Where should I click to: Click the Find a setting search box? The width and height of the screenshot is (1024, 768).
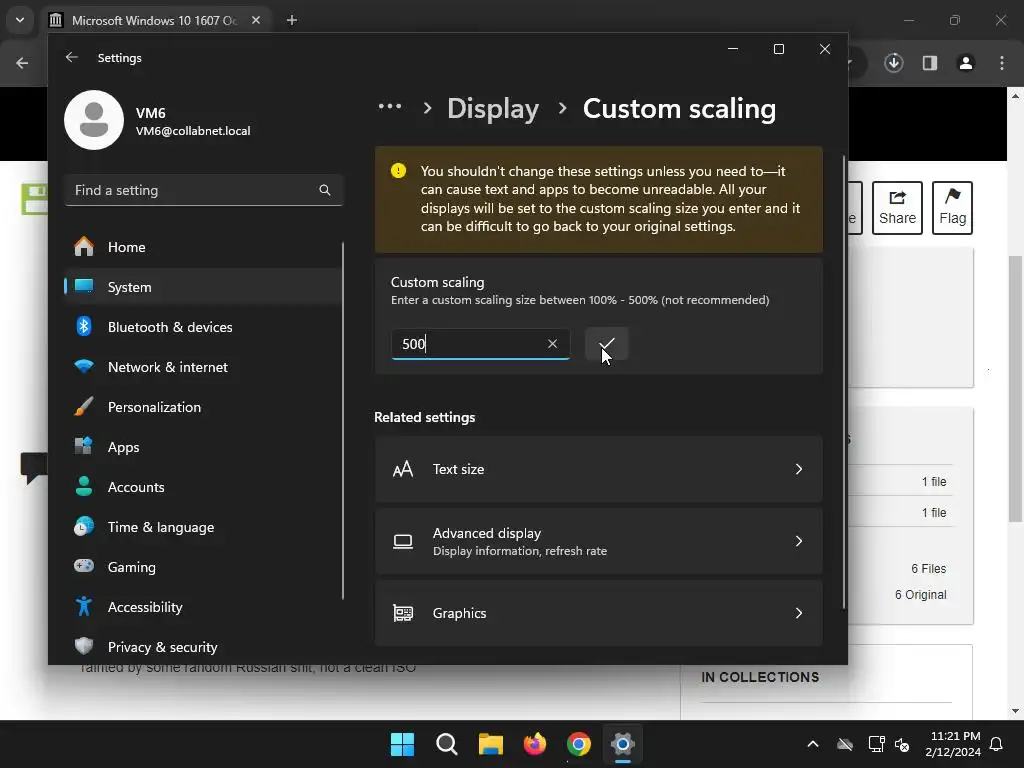point(204,190)
